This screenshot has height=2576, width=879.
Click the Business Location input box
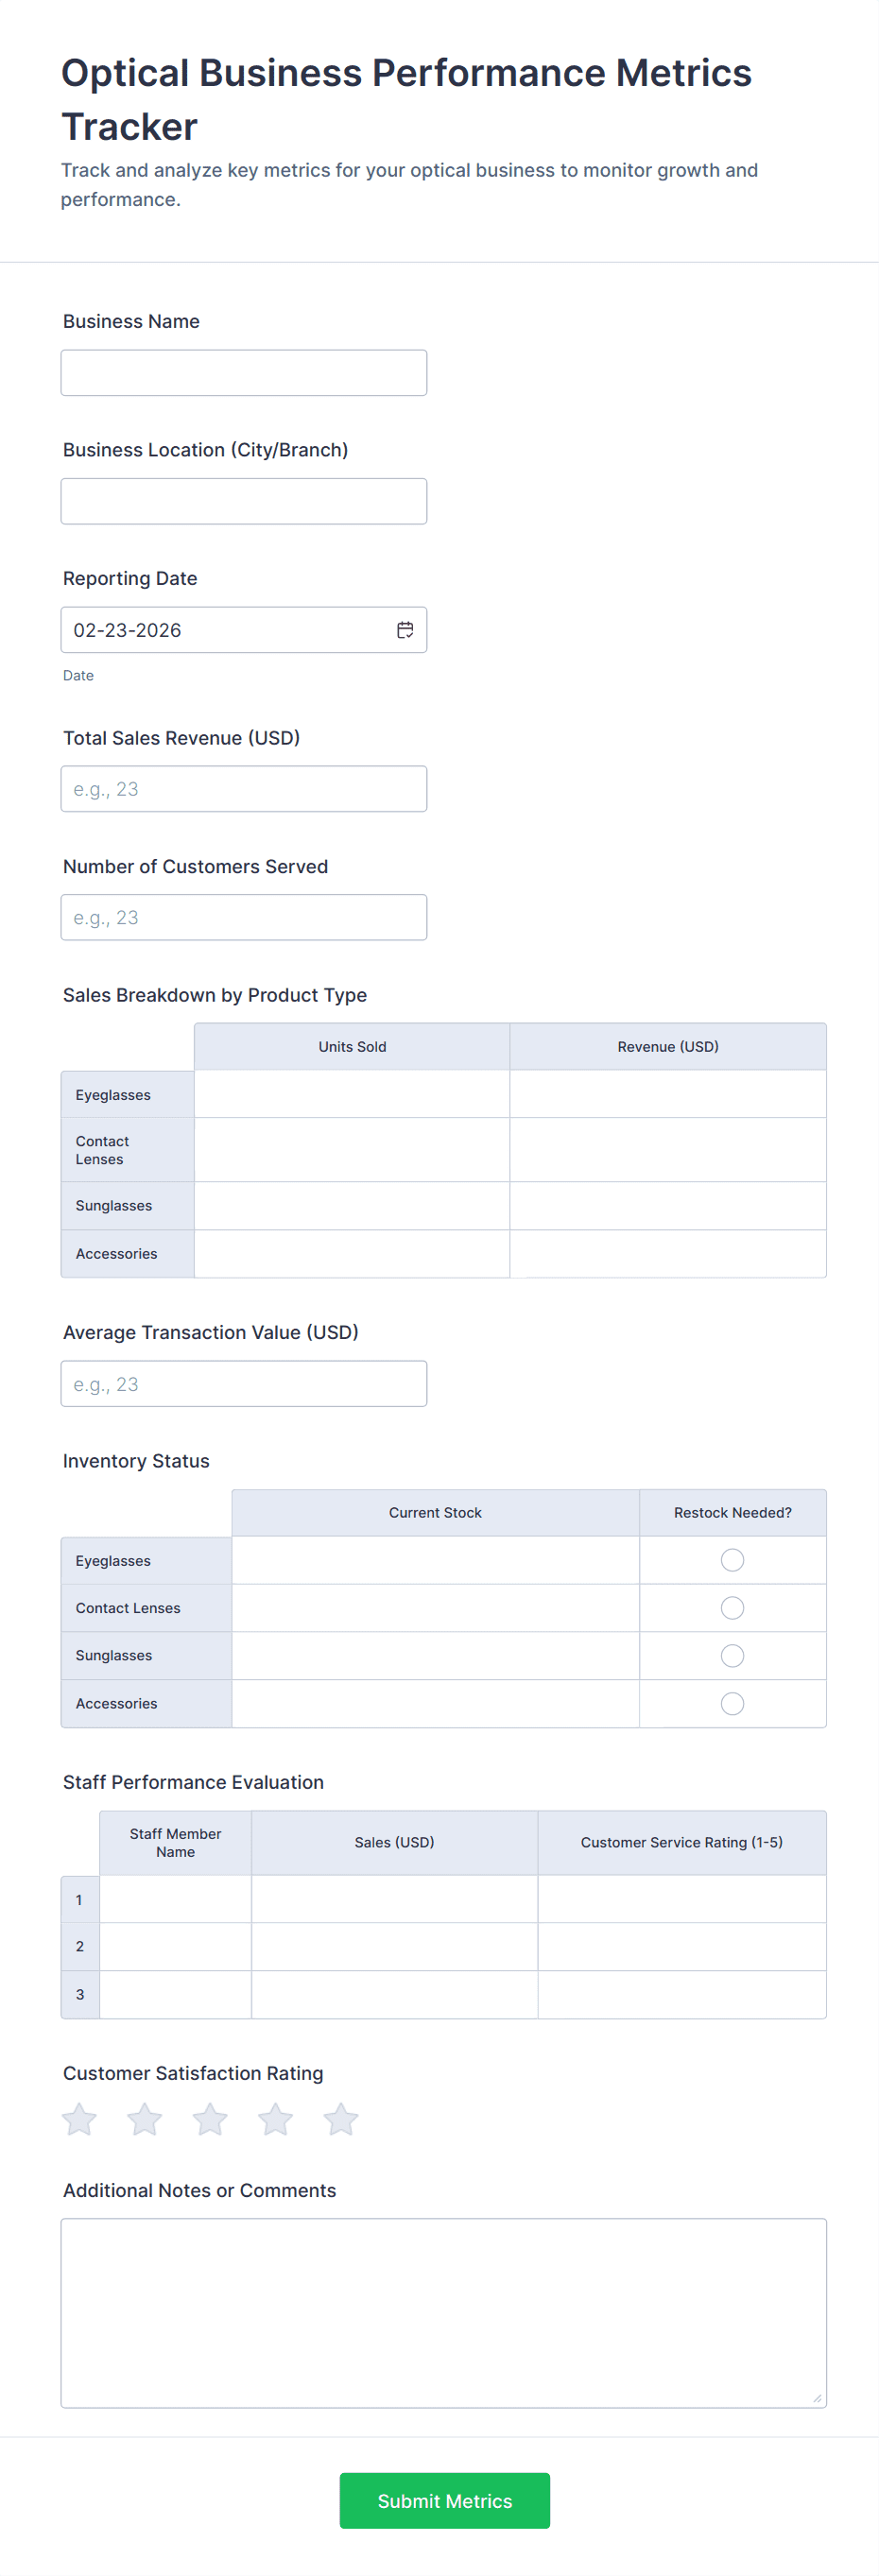pos(244,501)
